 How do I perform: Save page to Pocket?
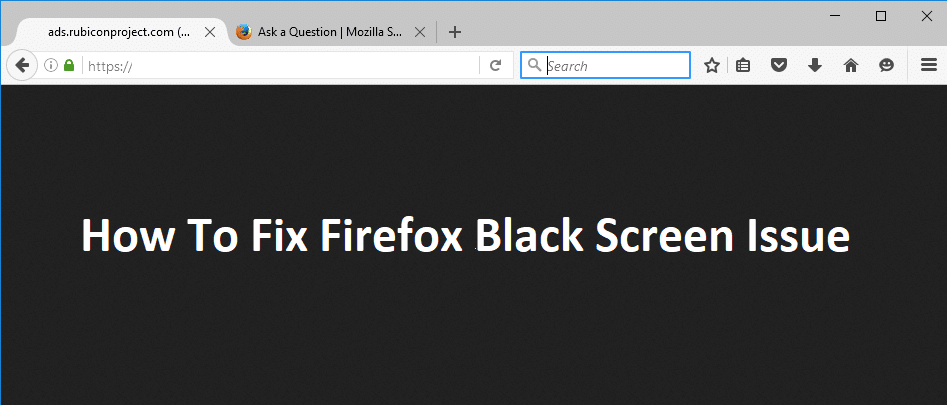tap(779, 66)
